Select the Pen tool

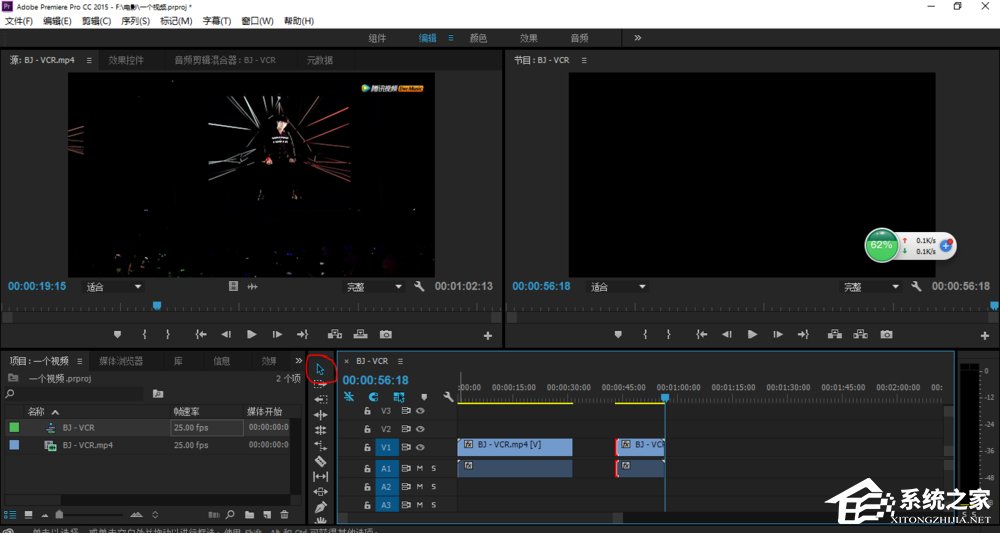(x=320, y=507)
